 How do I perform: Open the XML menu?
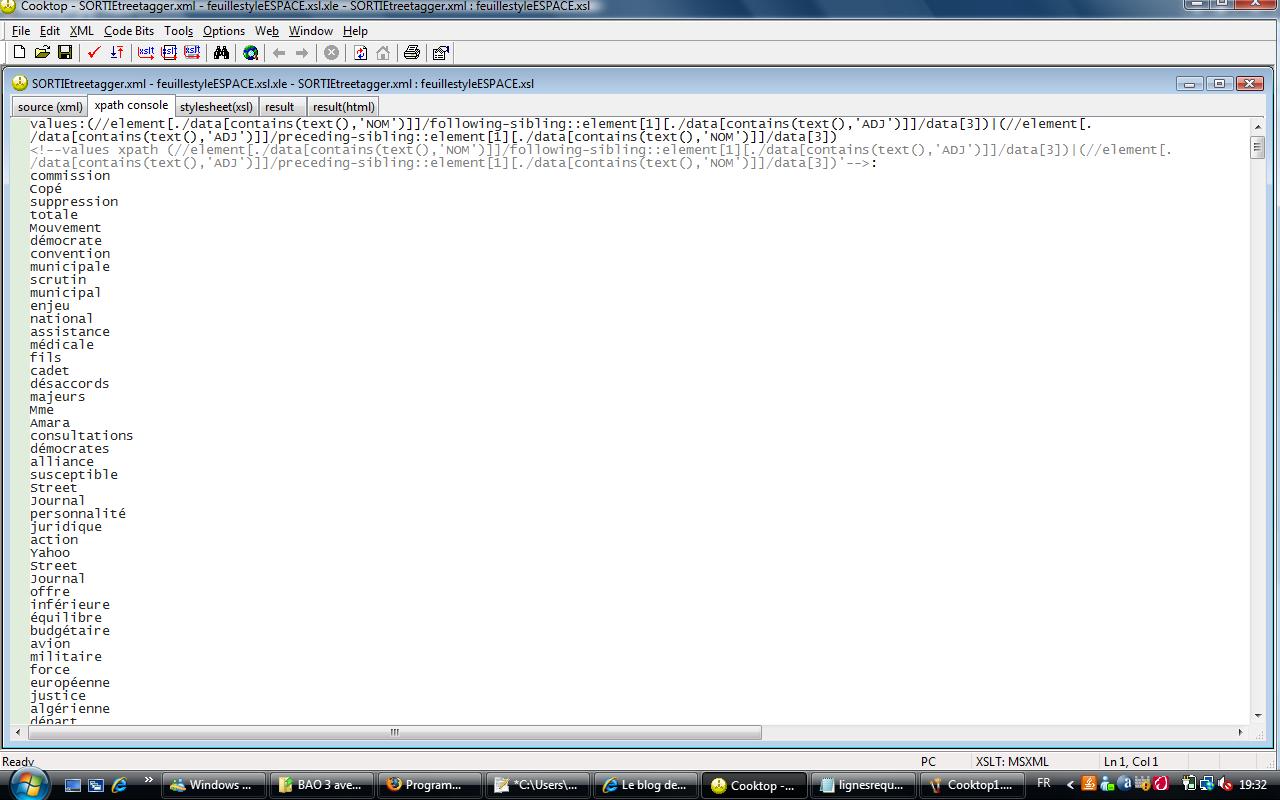pyautogui.click(x=81, y=31)
